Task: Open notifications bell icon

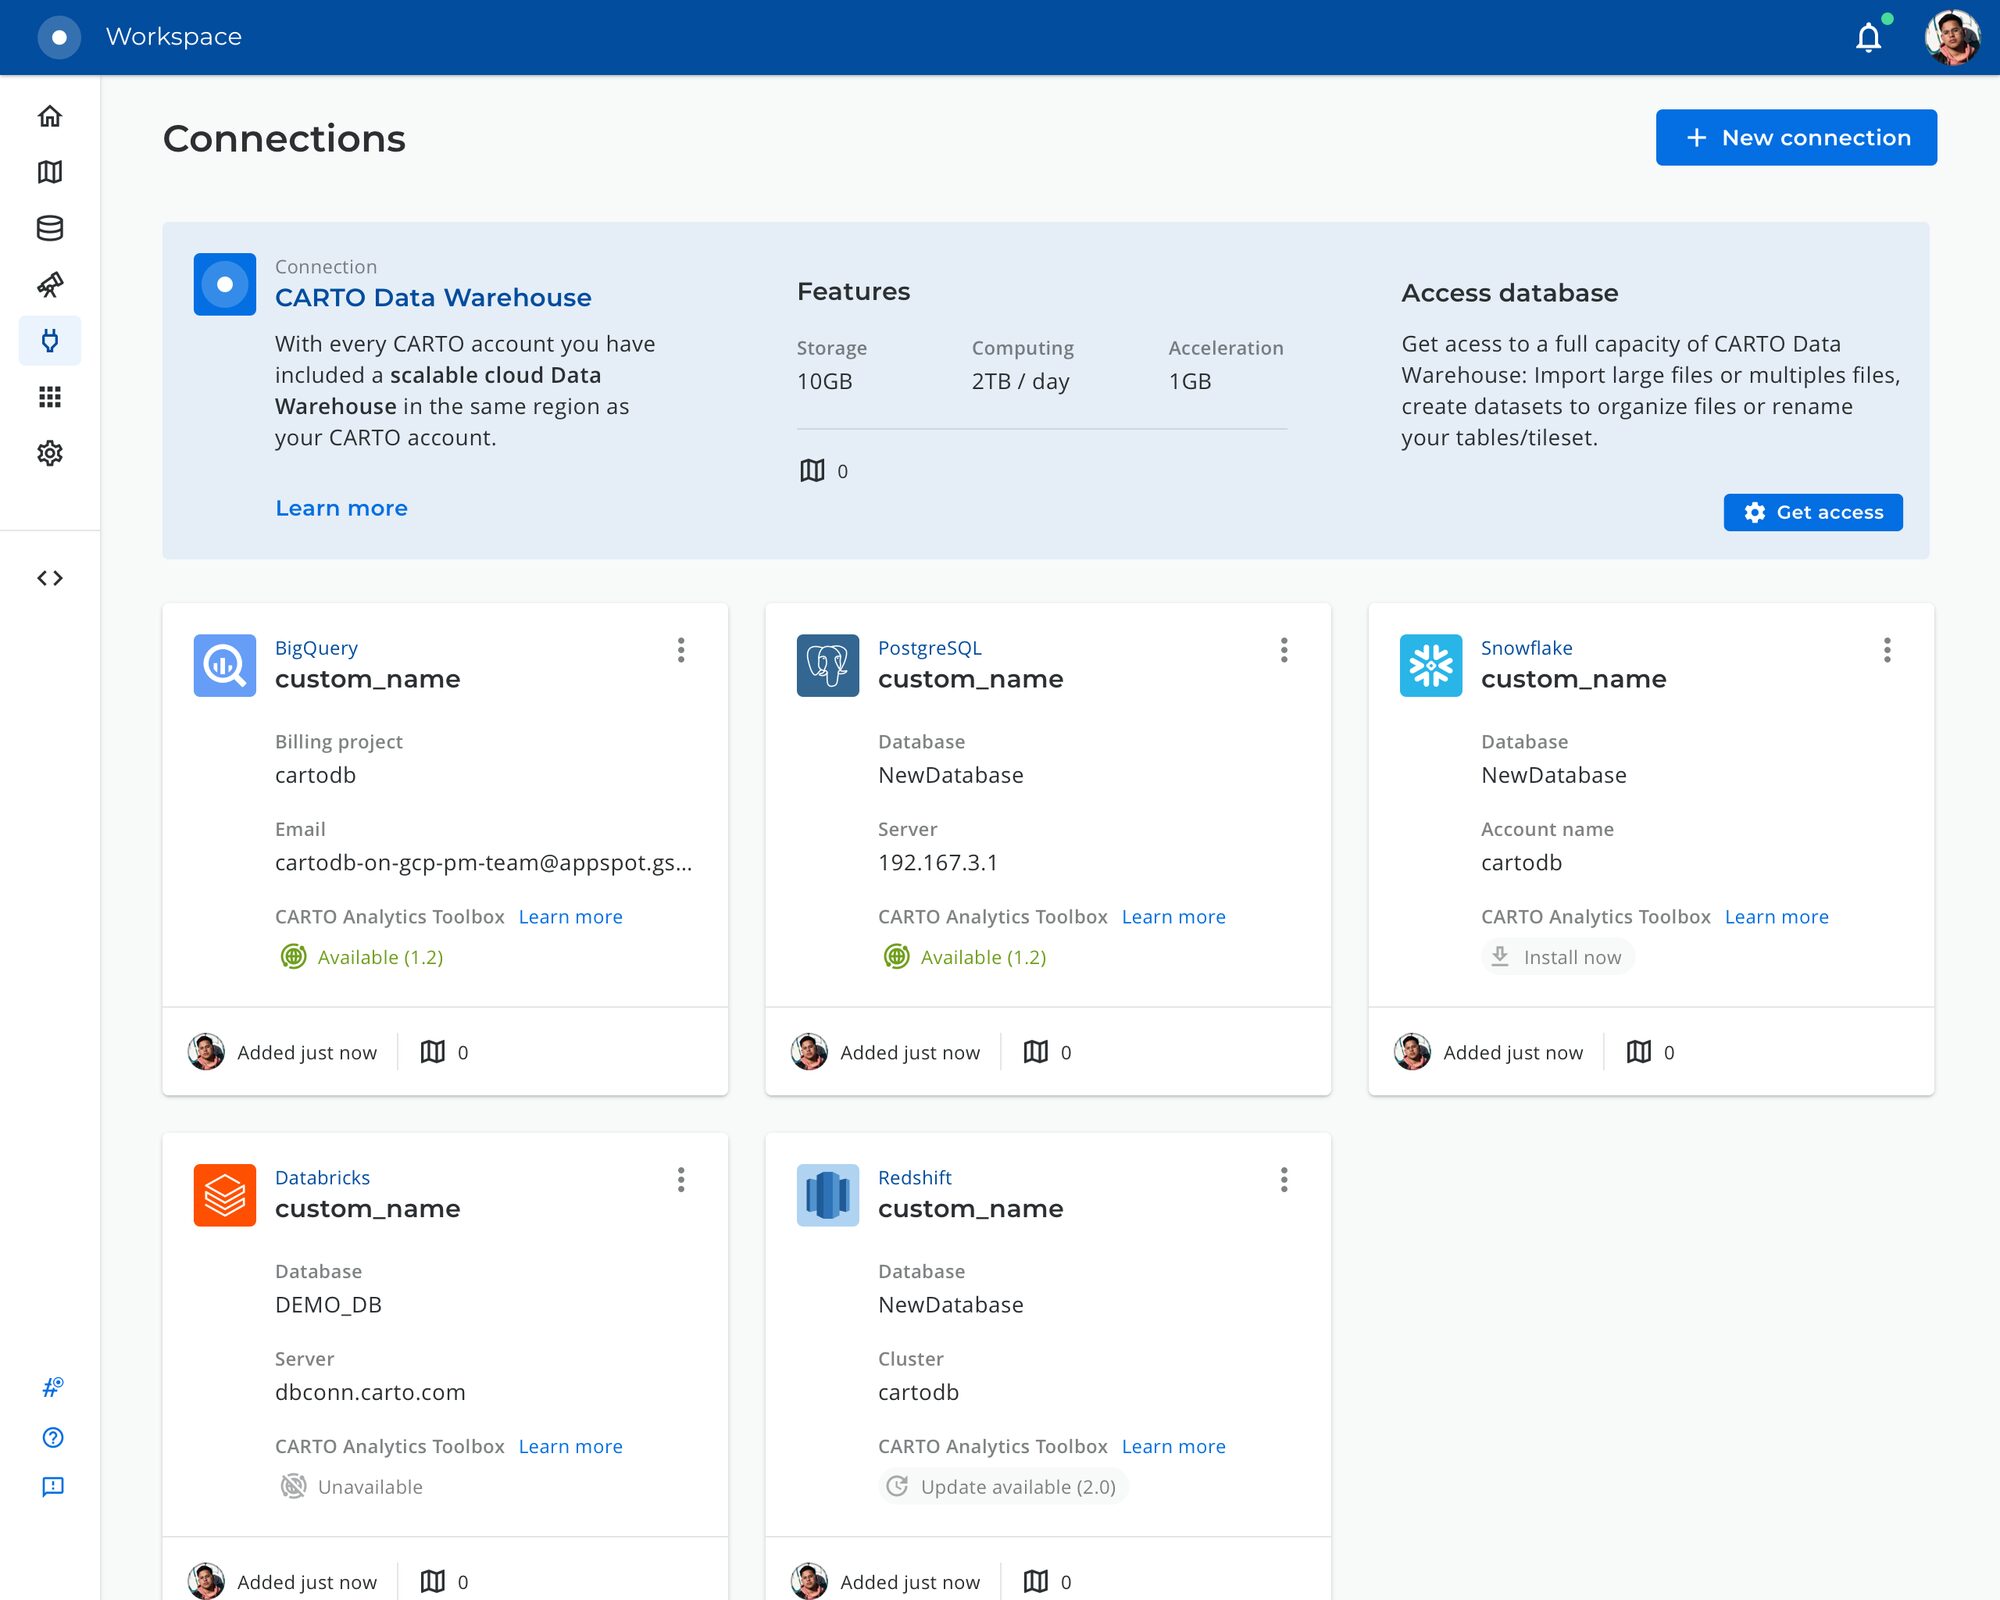Action: 1869,38
